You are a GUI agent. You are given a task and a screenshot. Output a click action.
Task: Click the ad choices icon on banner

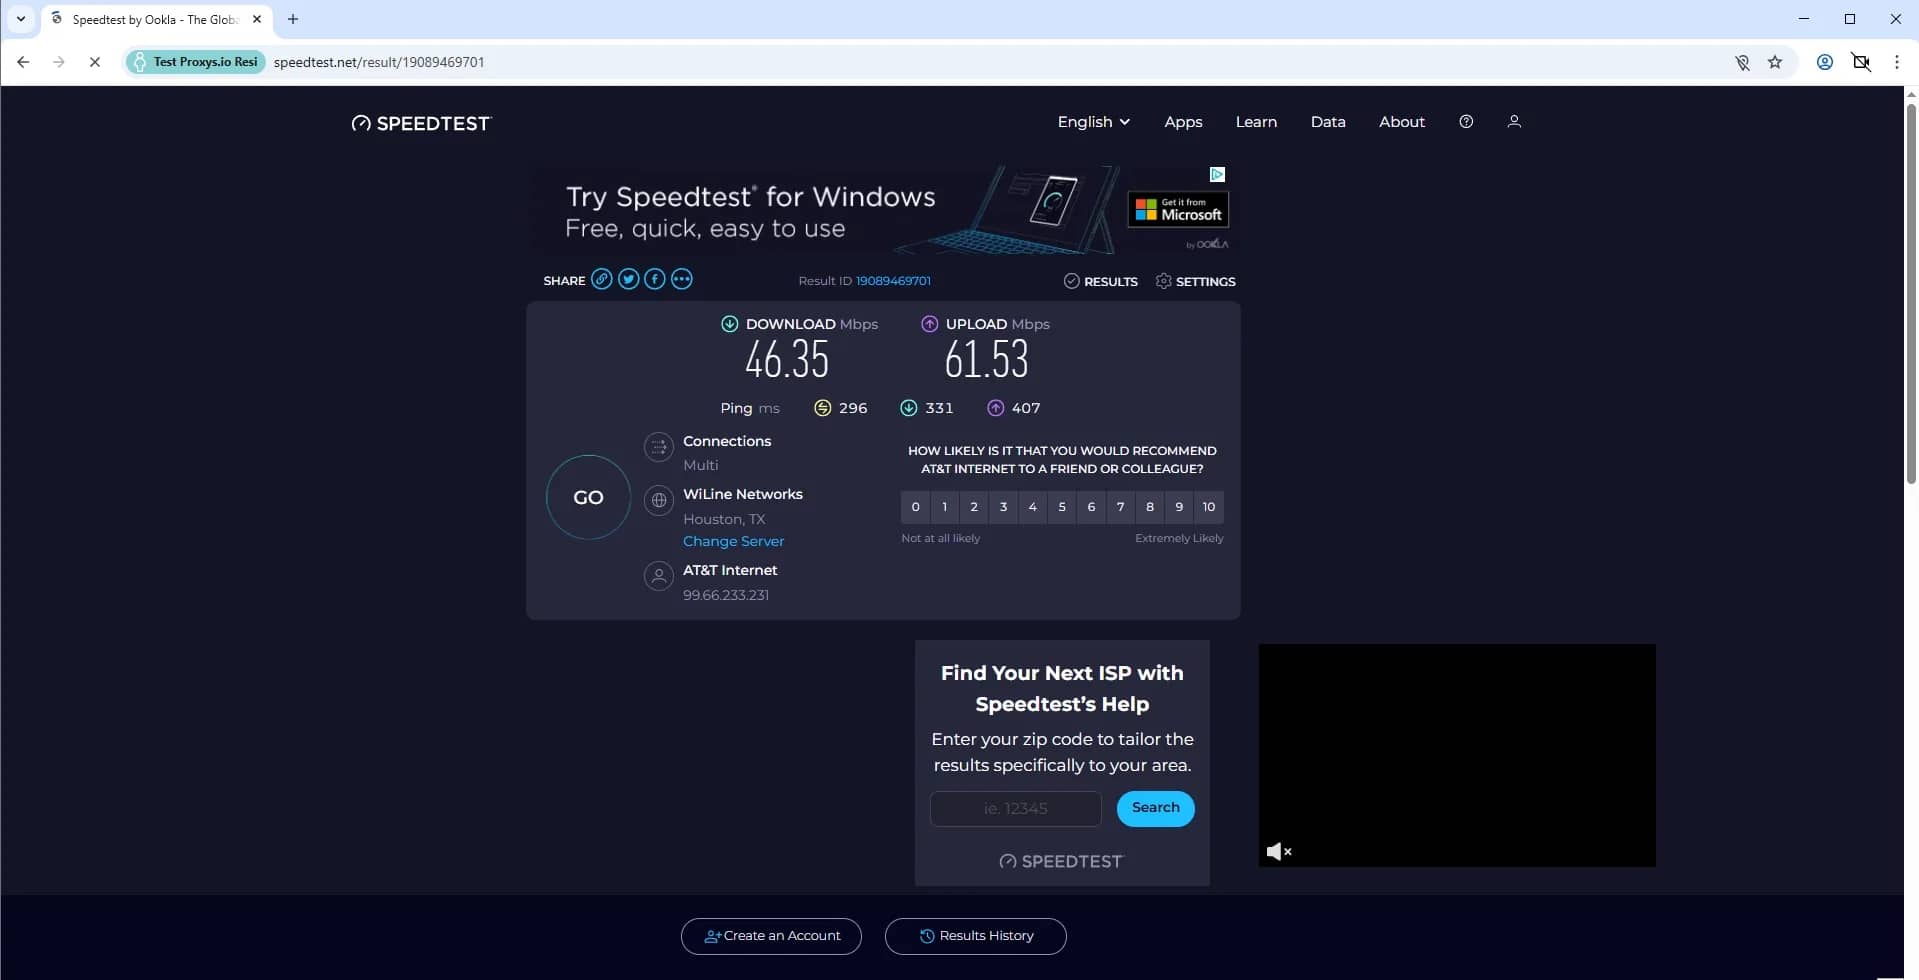coord(1217,174)
